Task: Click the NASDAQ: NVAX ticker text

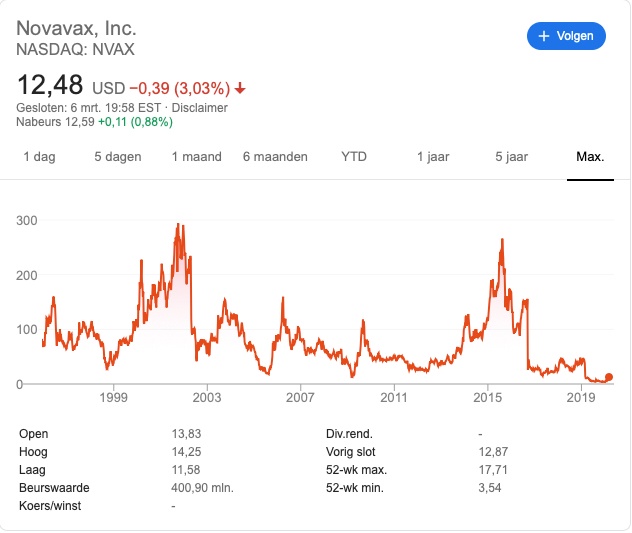Action: [x=76, y=48]
